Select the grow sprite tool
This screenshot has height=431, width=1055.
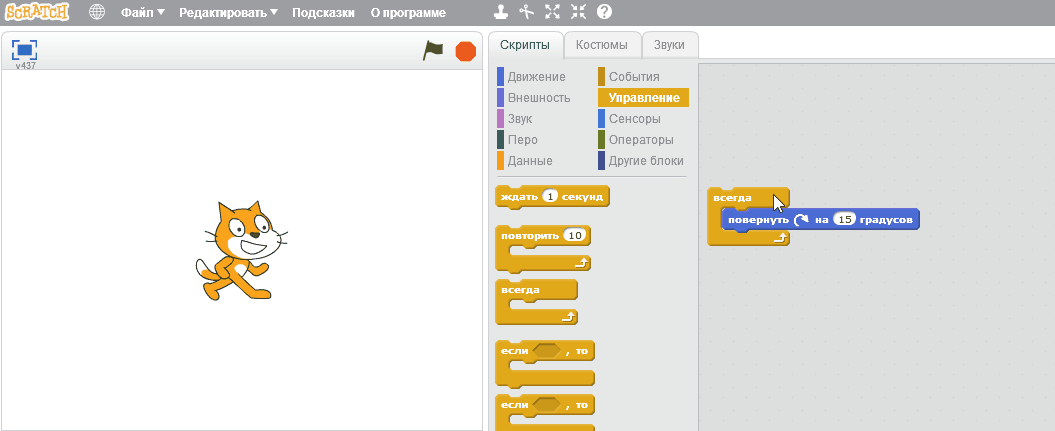pos(553,13)
